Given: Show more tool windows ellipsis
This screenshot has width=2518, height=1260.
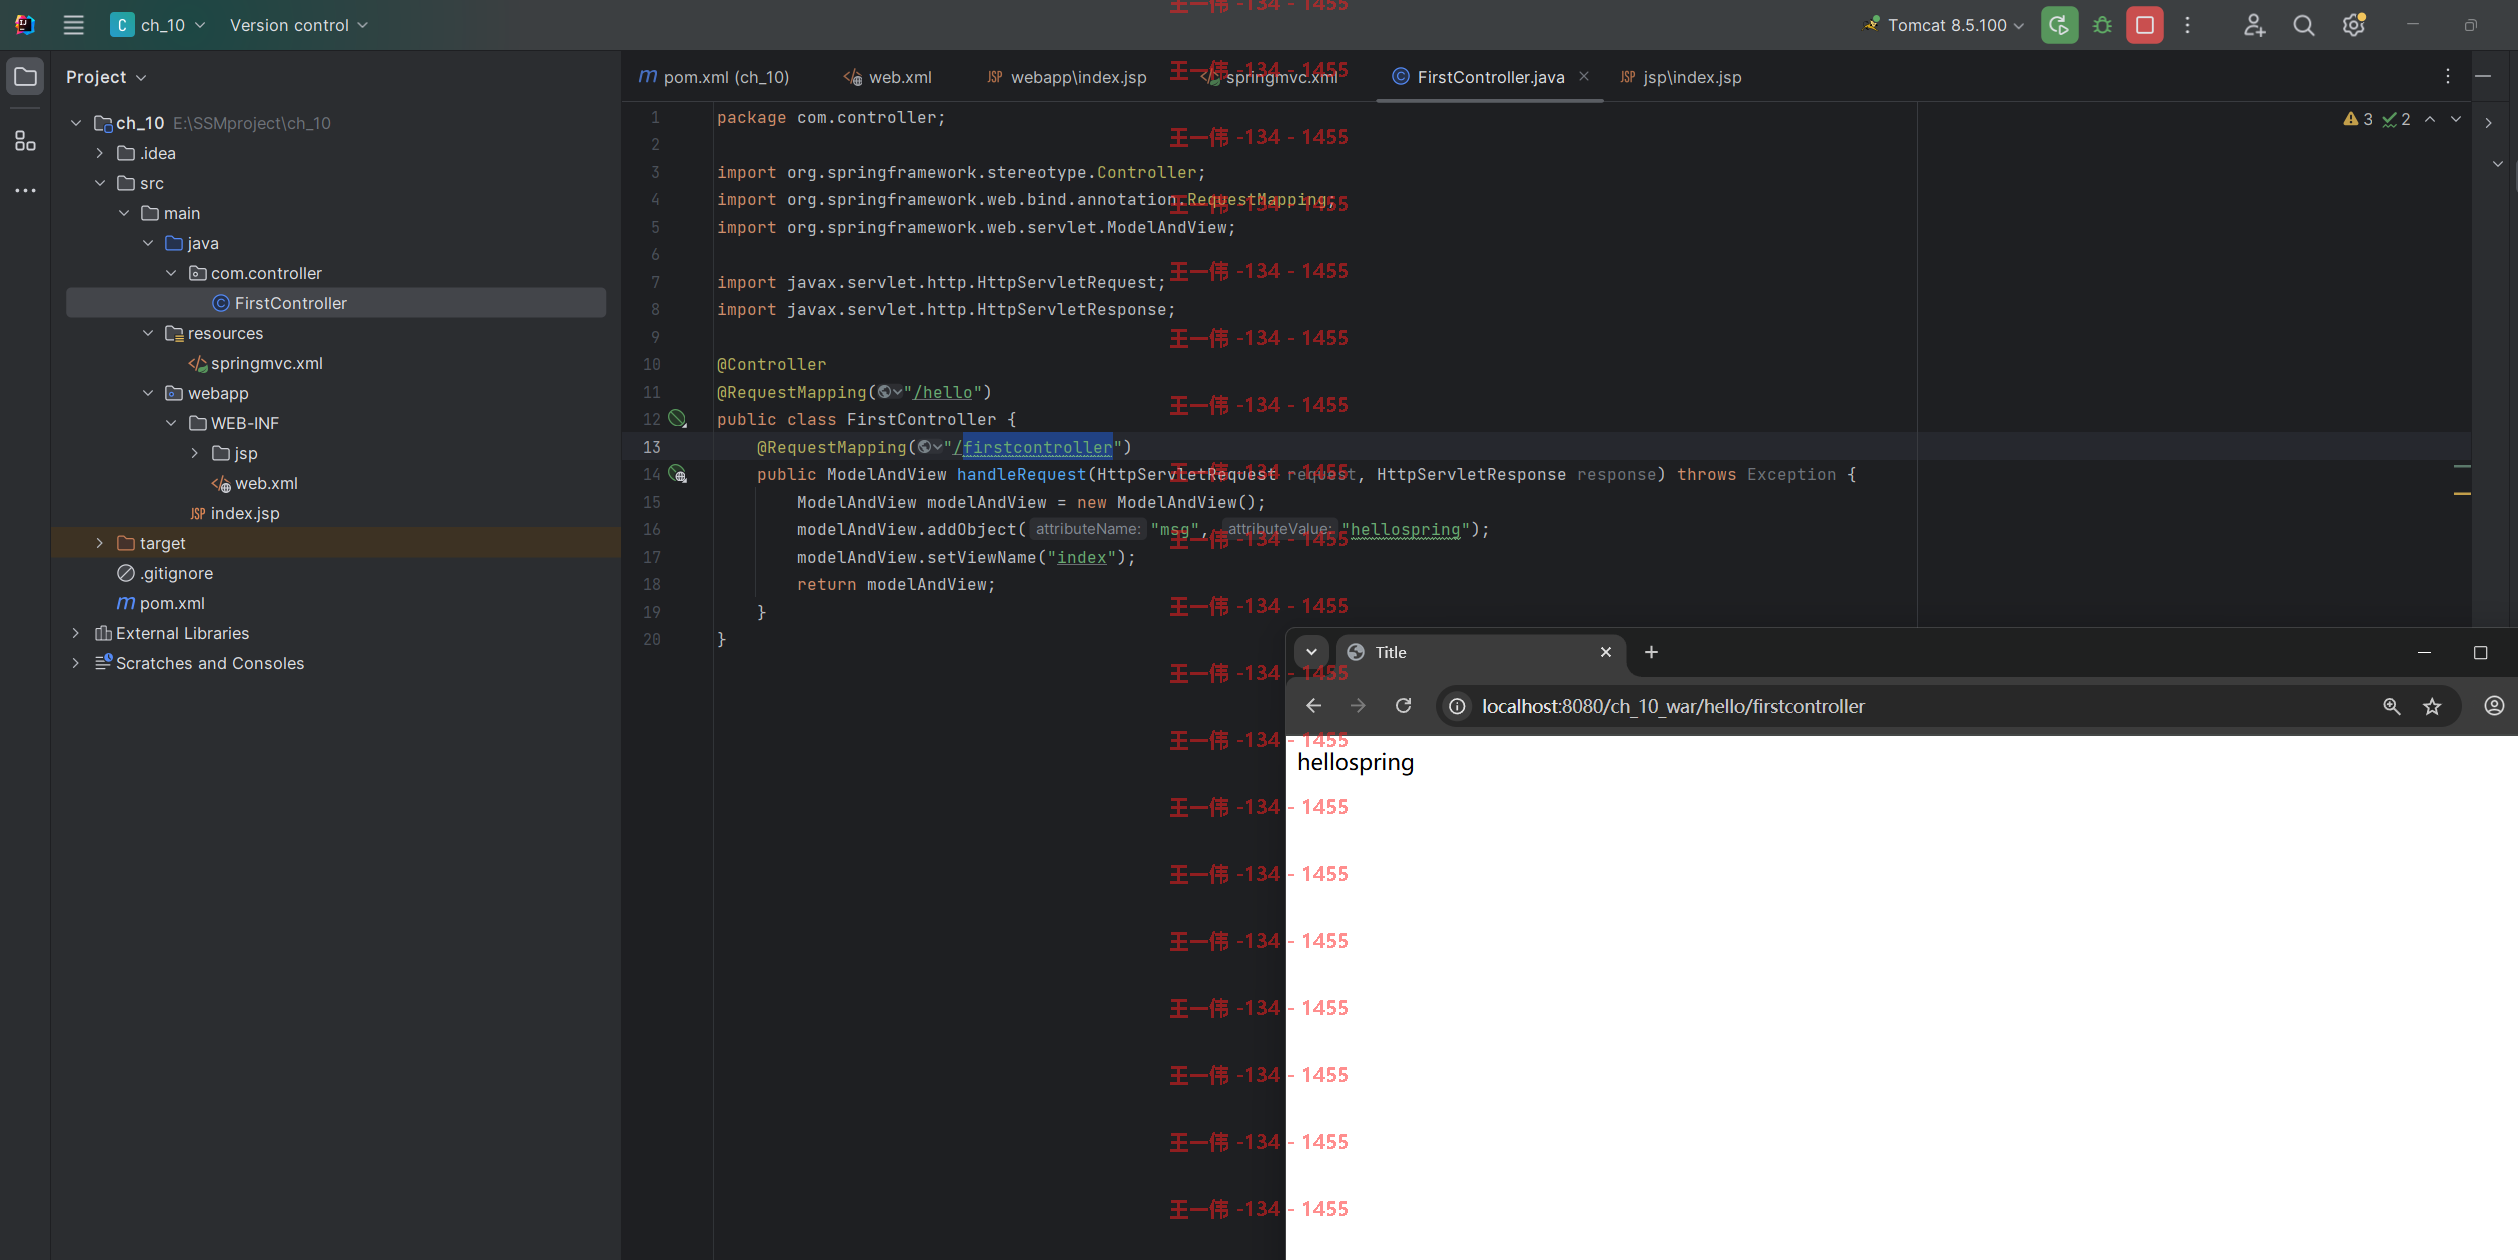Looking at the screenshot, I should click(25, 190).
